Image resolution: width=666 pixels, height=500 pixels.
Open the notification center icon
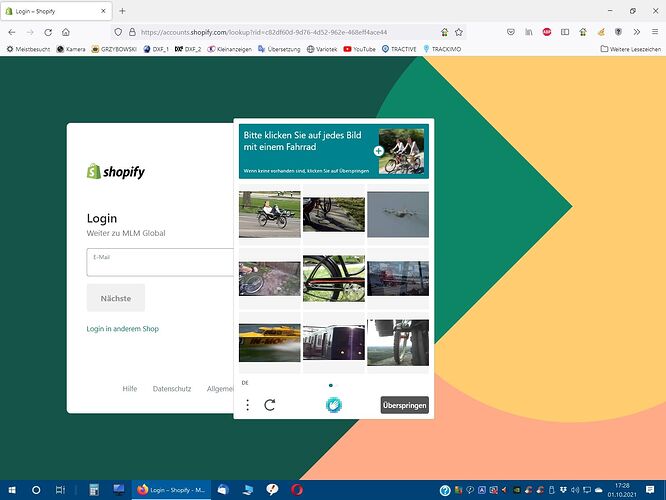point(650,490)
